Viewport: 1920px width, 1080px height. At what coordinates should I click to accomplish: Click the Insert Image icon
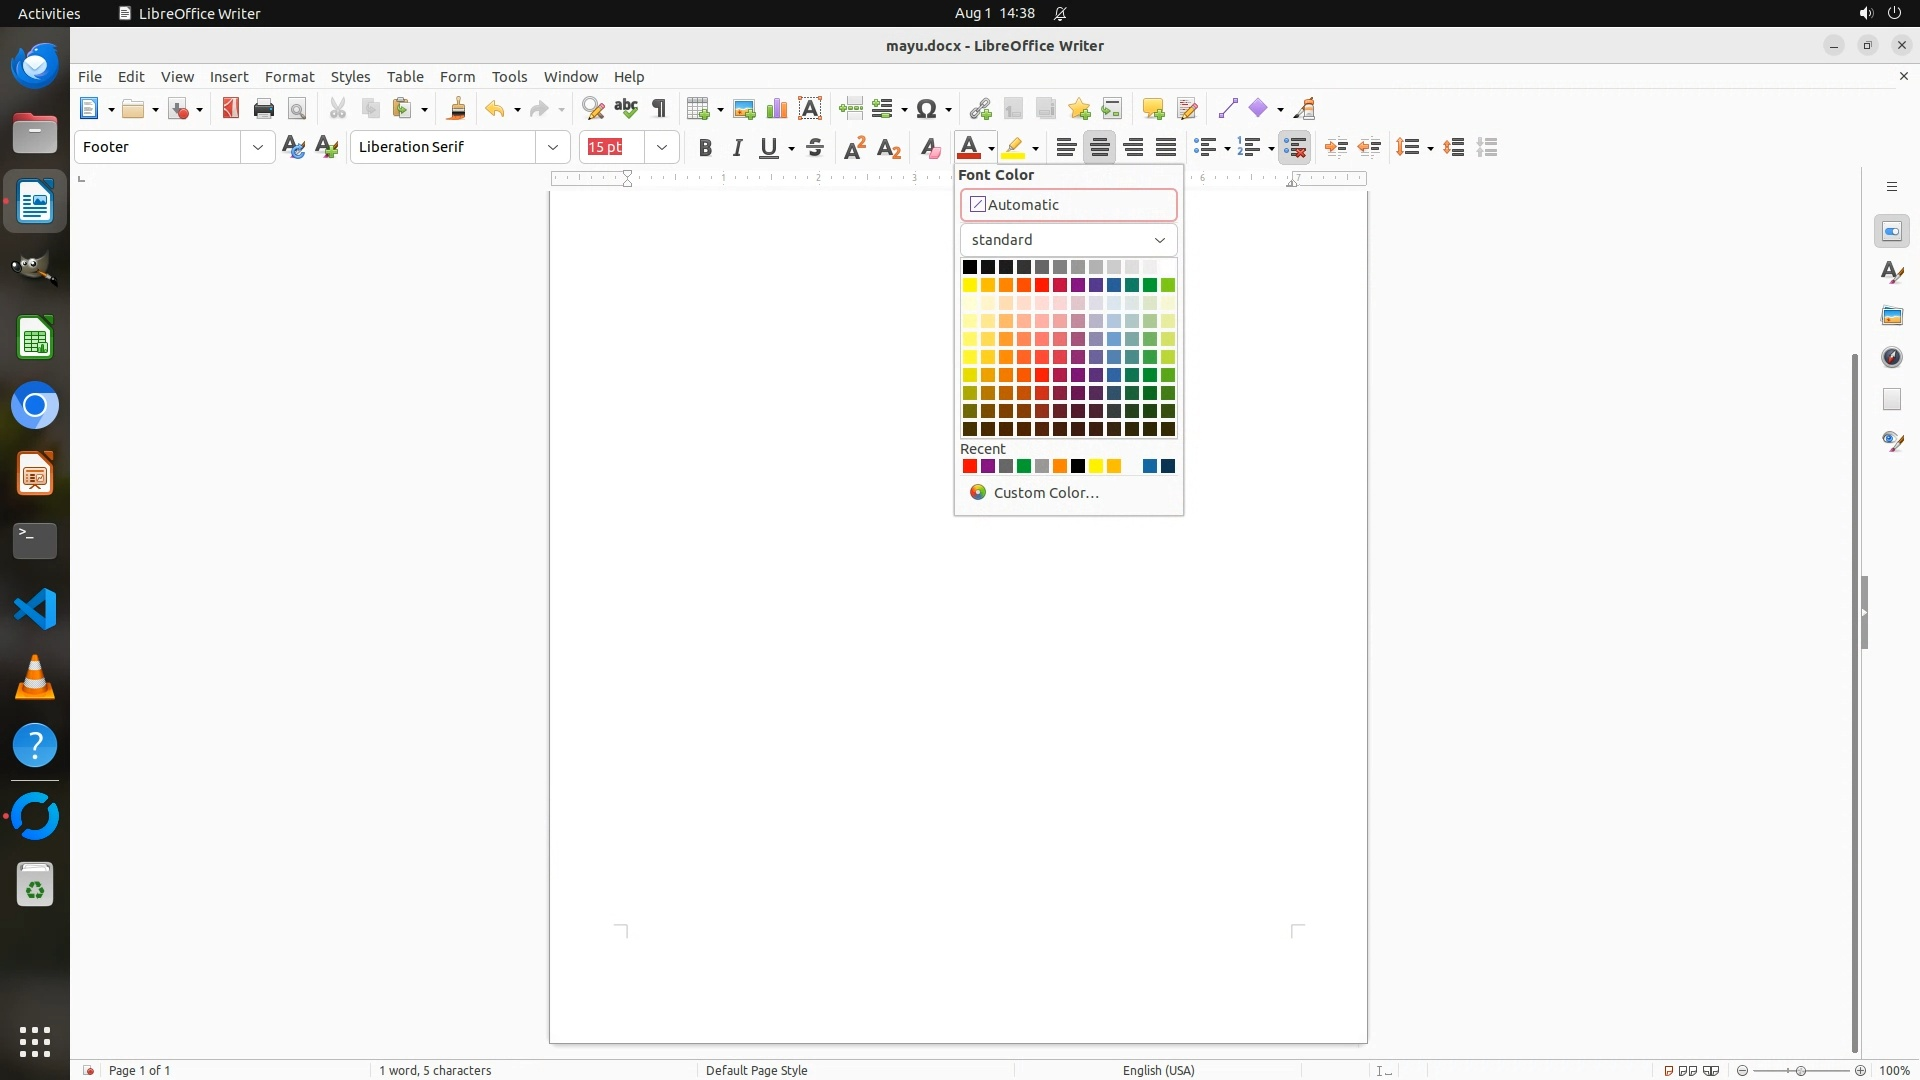click(x=744, y=109)
